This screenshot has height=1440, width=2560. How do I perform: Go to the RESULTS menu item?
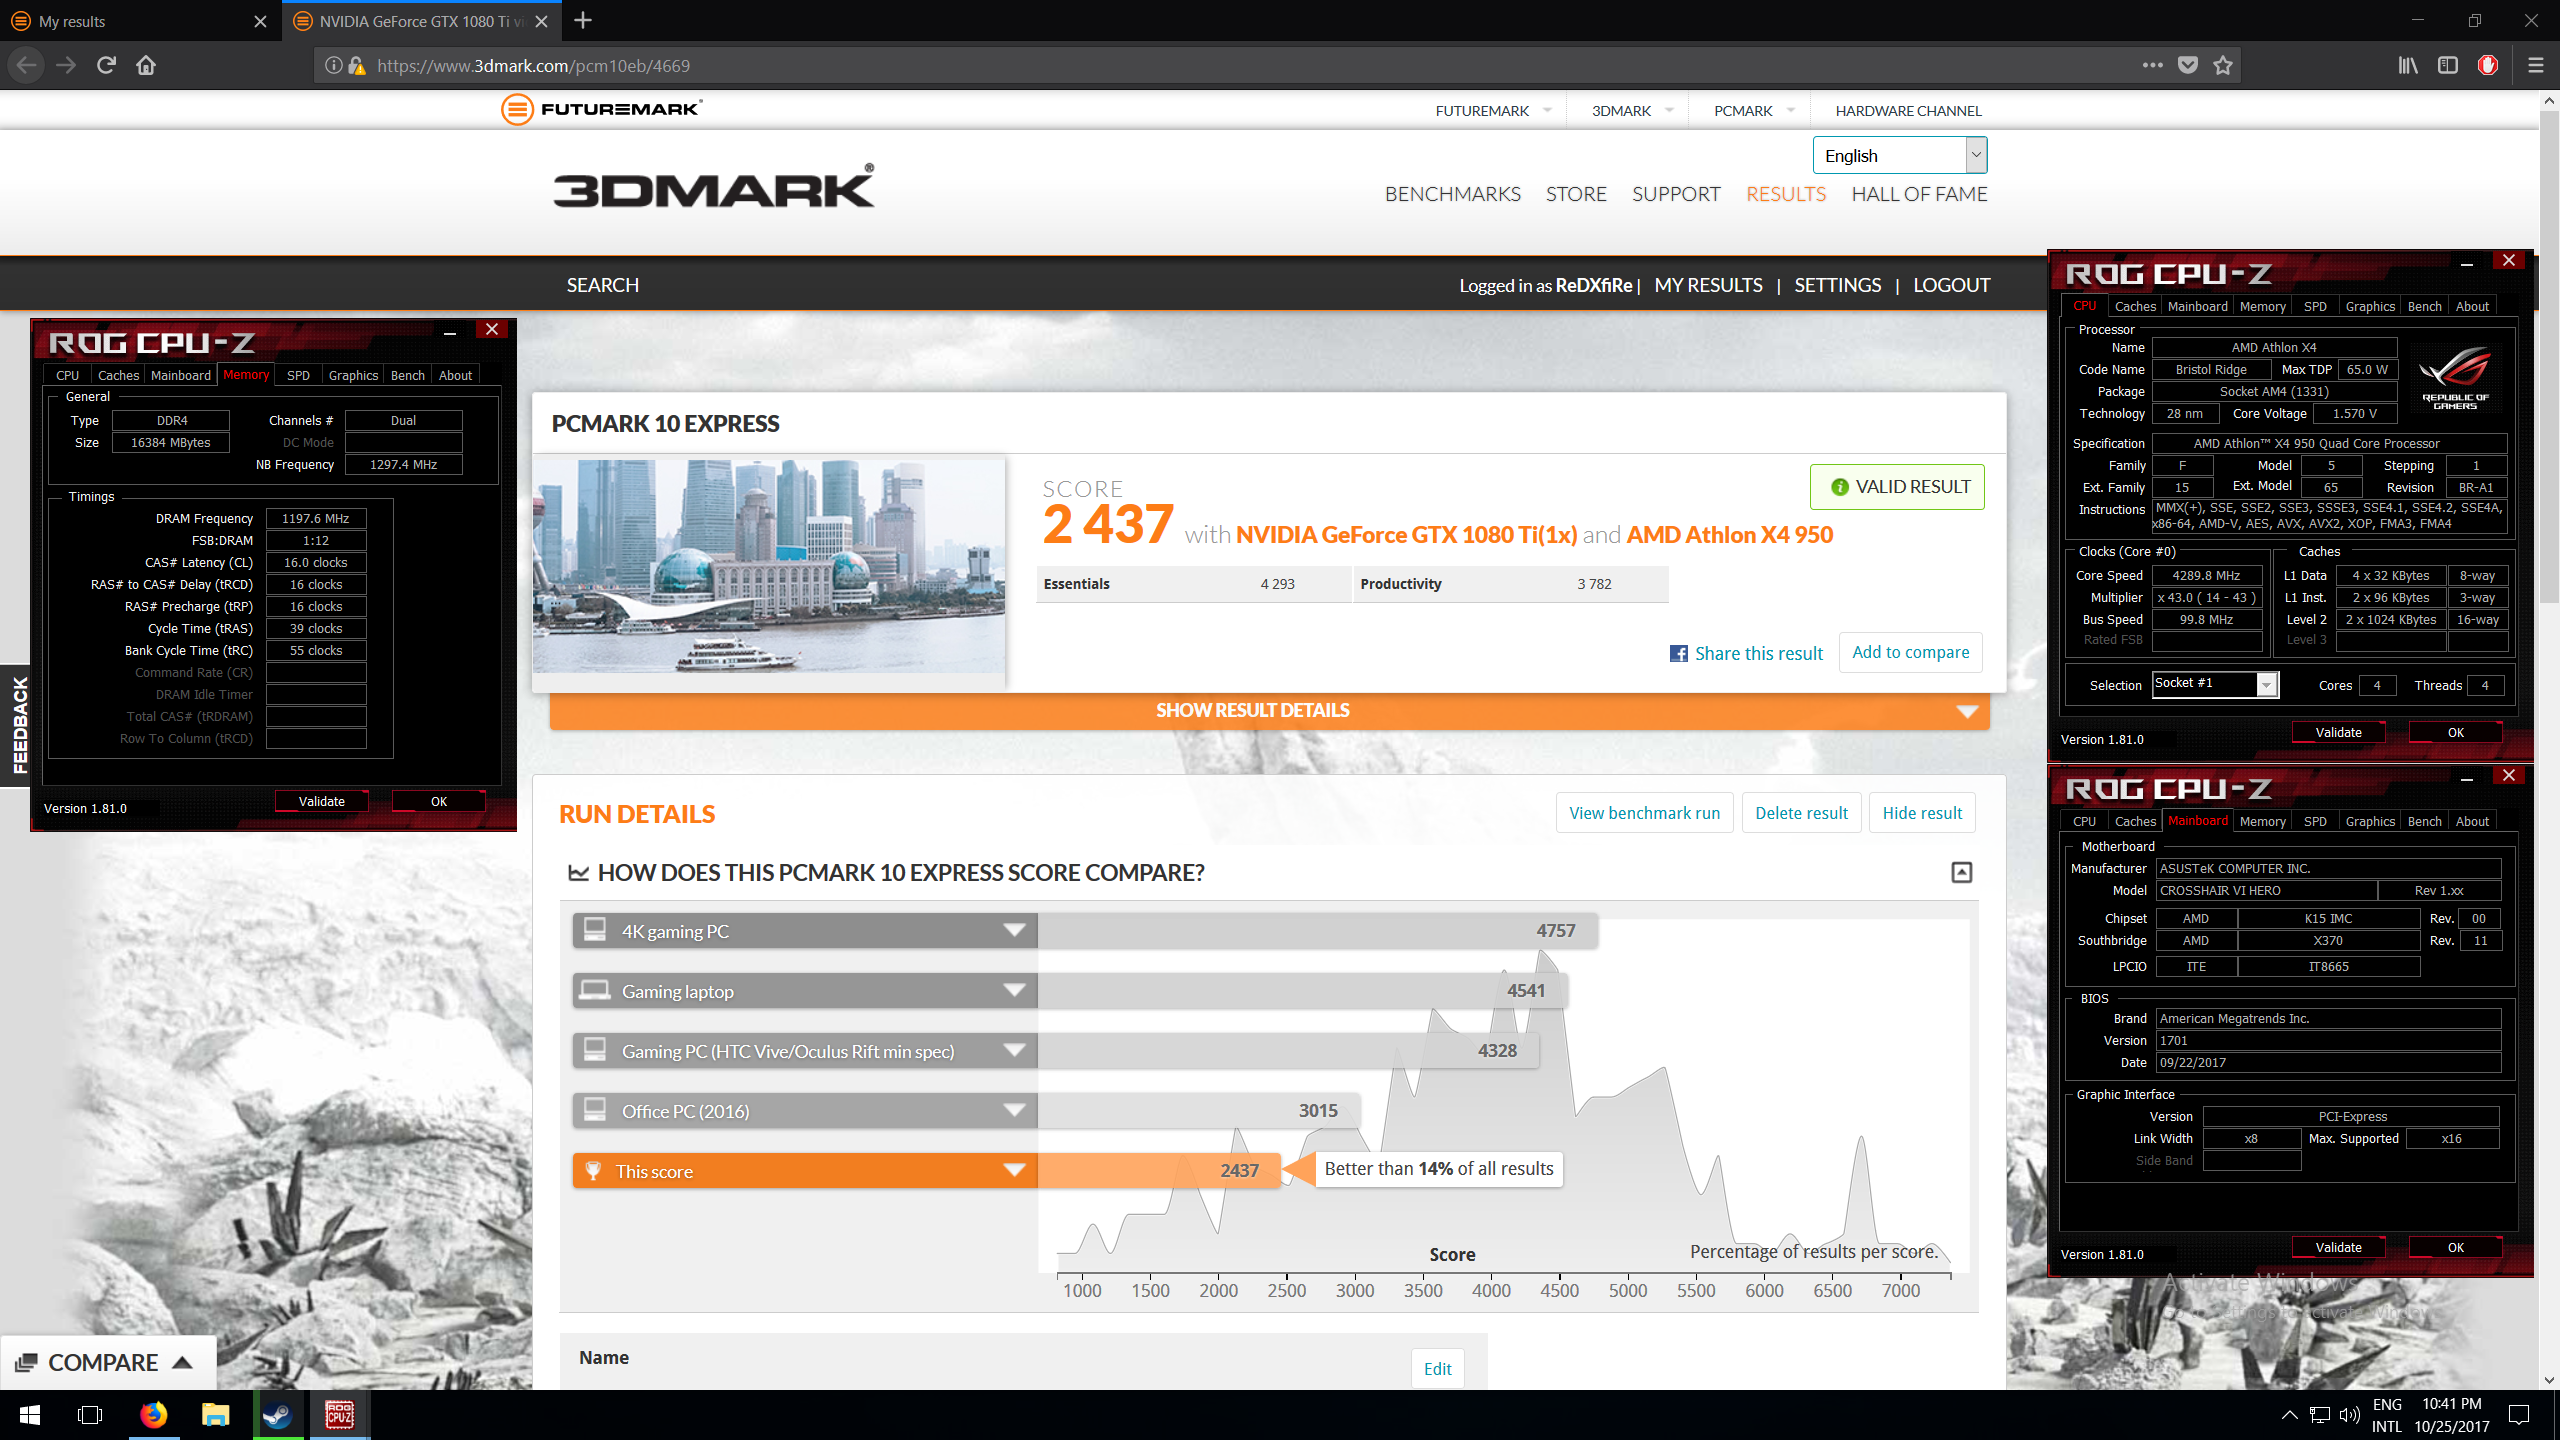(1786, 194)
